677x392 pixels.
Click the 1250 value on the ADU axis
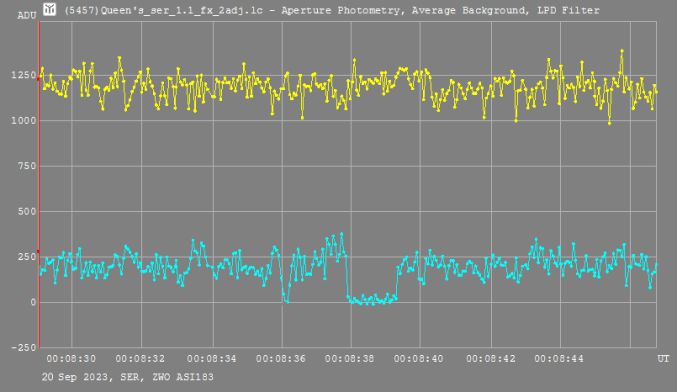[24, 75]
